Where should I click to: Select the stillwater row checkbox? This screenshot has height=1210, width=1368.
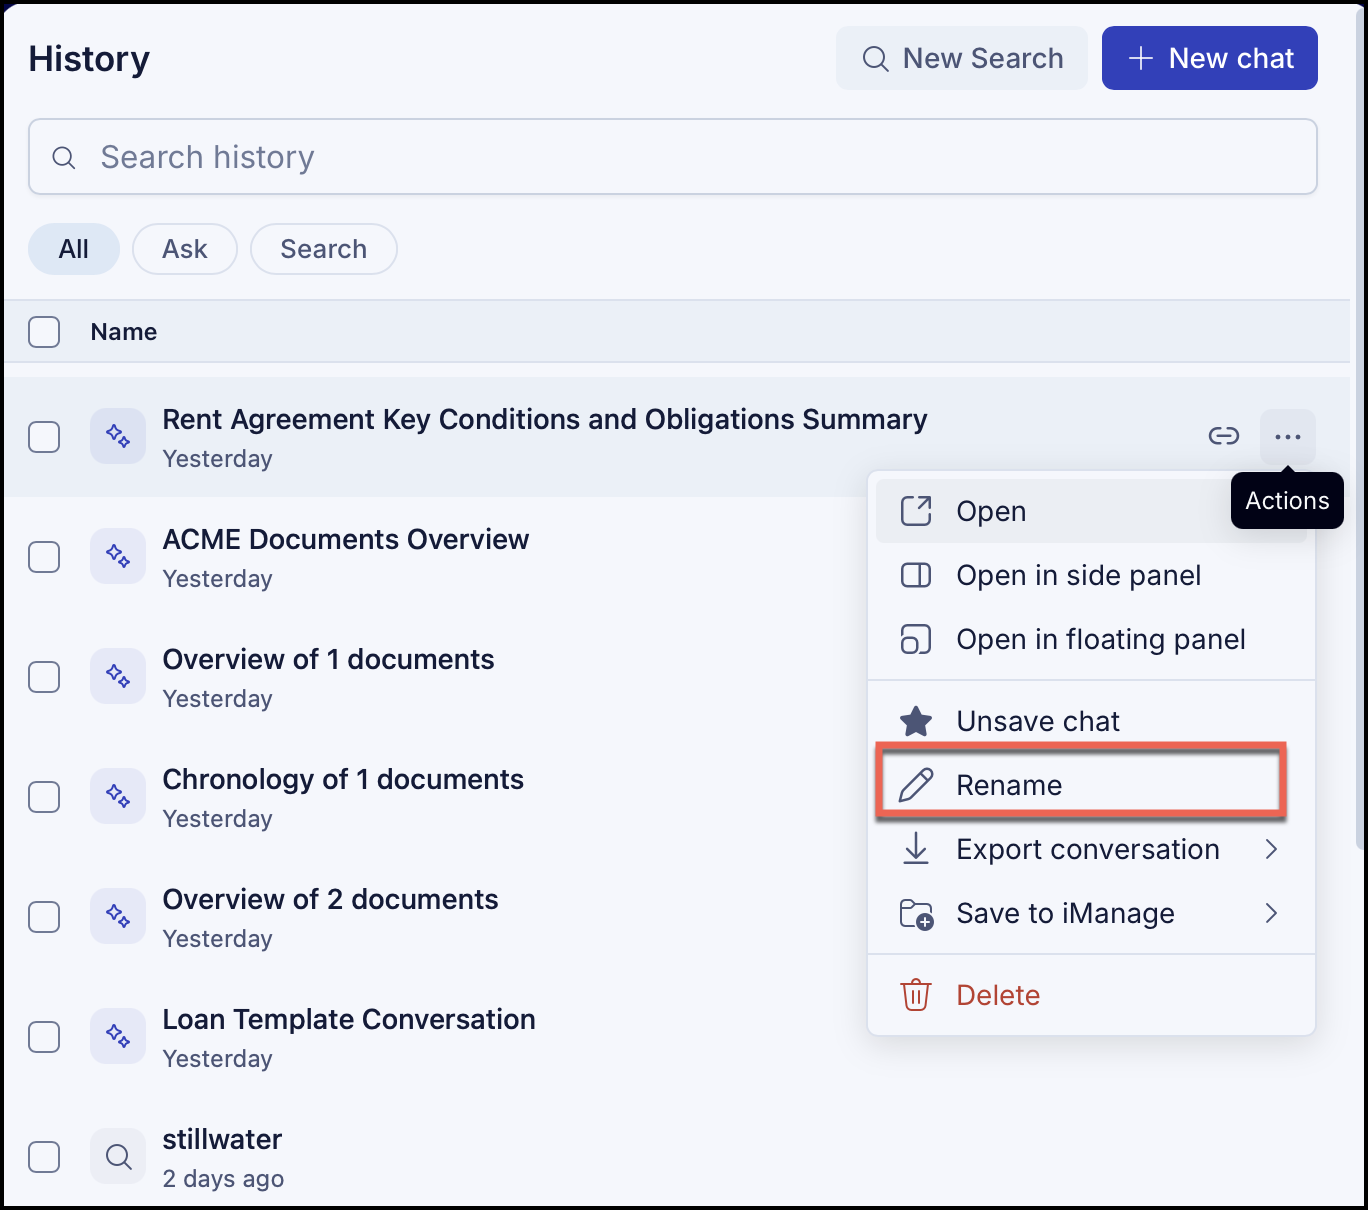(44, 1157)
